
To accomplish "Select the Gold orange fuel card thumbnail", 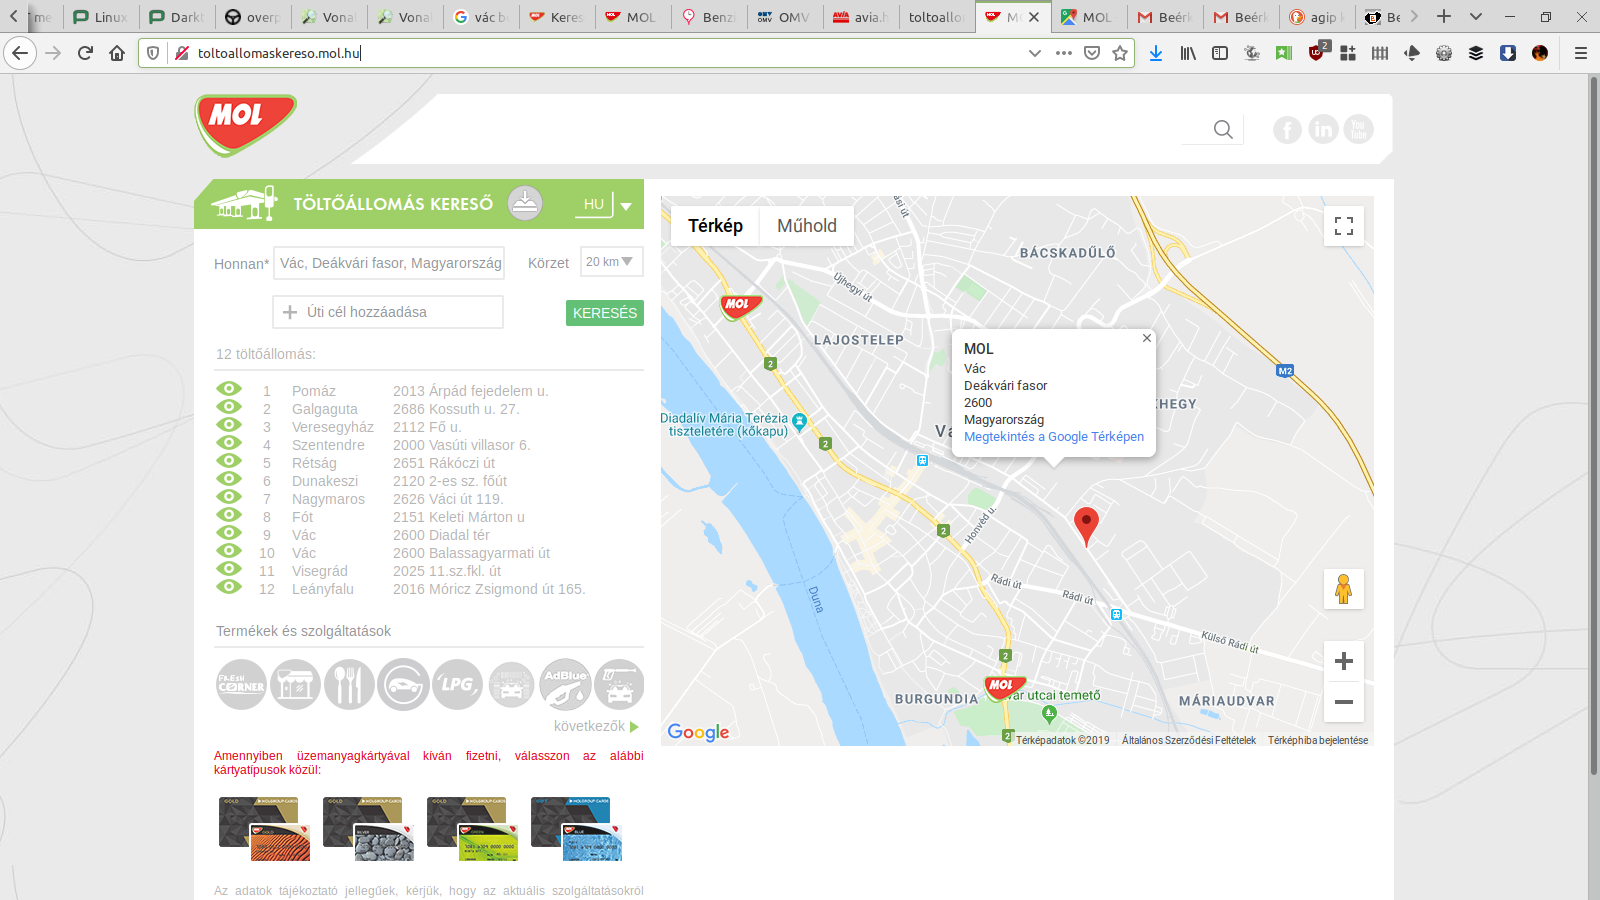I will 265,828.
